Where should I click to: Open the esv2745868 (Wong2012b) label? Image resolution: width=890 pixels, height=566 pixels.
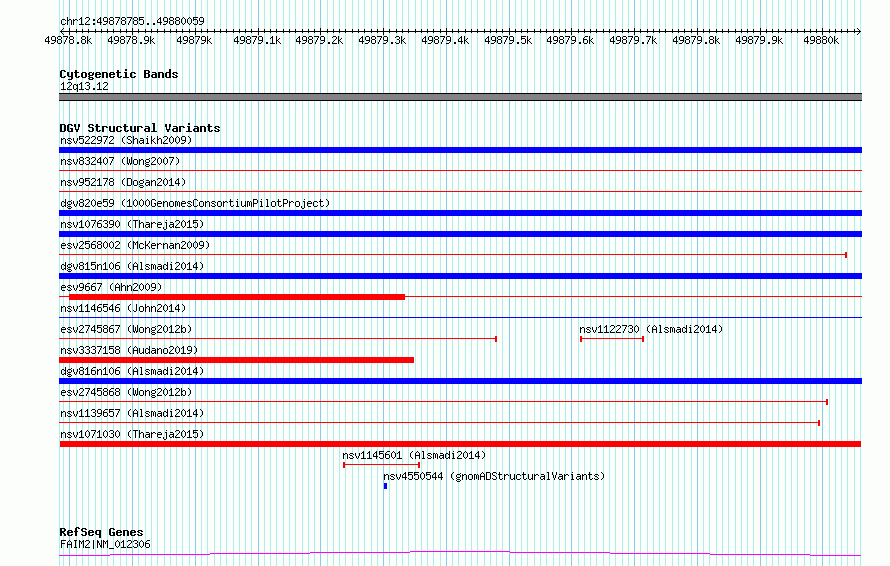[126, 392]
